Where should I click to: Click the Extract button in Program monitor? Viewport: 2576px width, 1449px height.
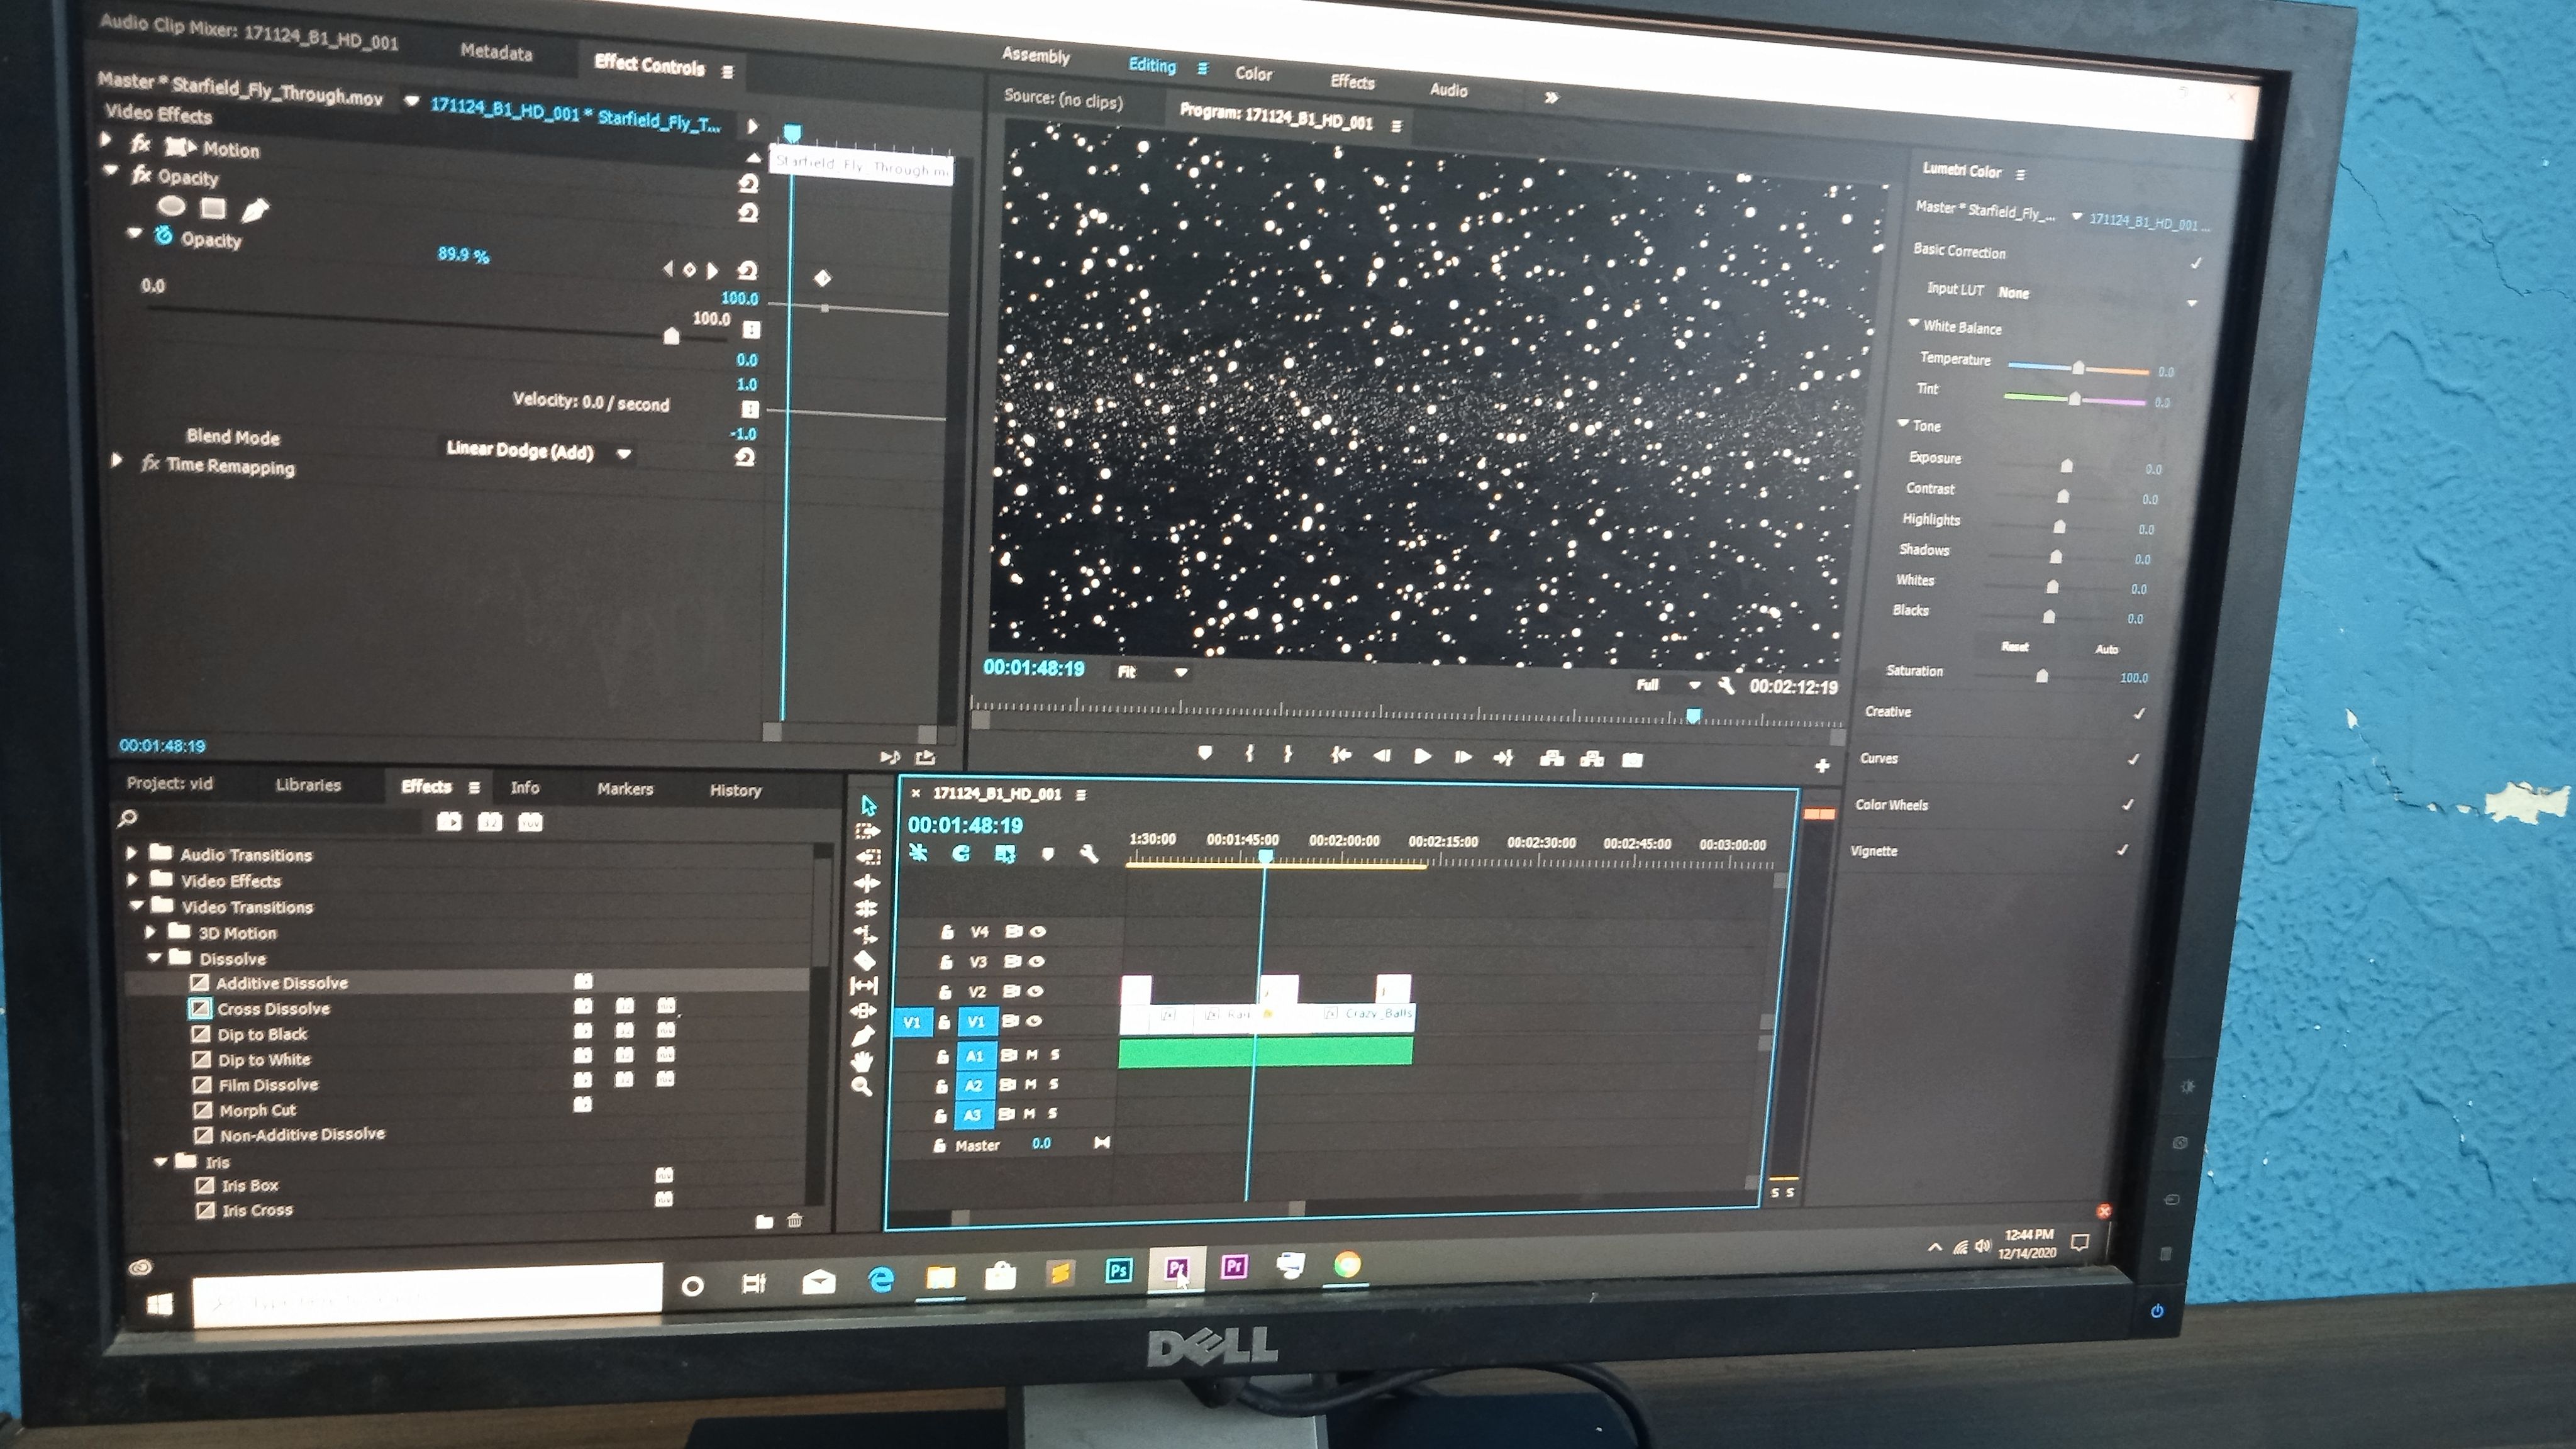pyautogui.click(x=1592, y=759)
